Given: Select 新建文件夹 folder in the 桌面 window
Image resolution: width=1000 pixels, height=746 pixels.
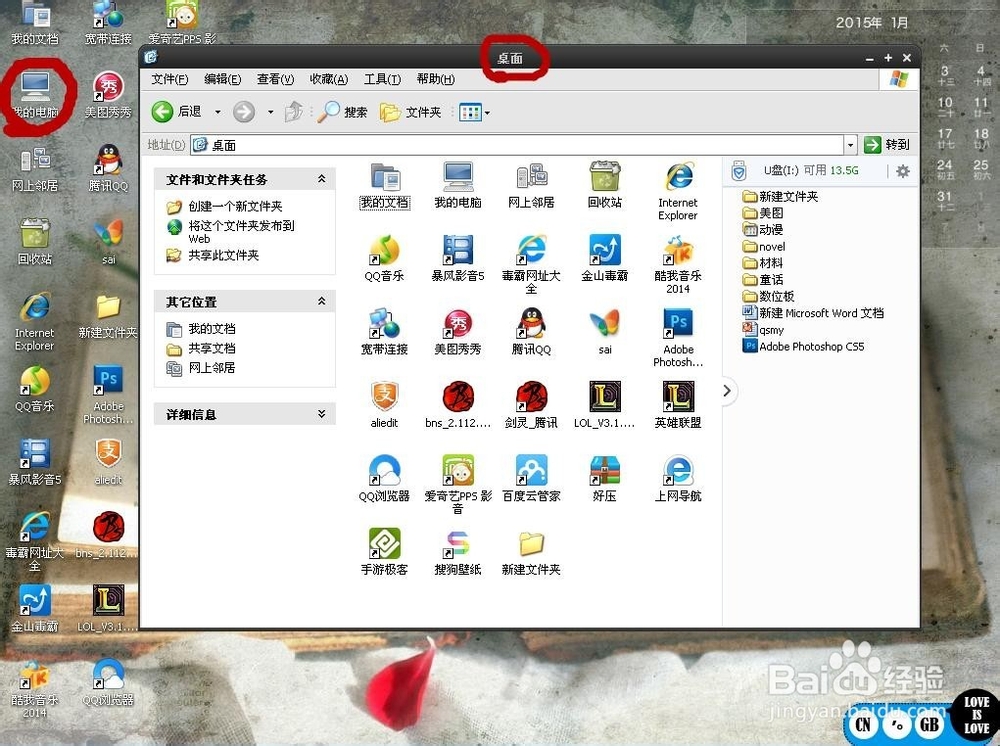Looking at the screenshot, I should (x=531, y=552).
